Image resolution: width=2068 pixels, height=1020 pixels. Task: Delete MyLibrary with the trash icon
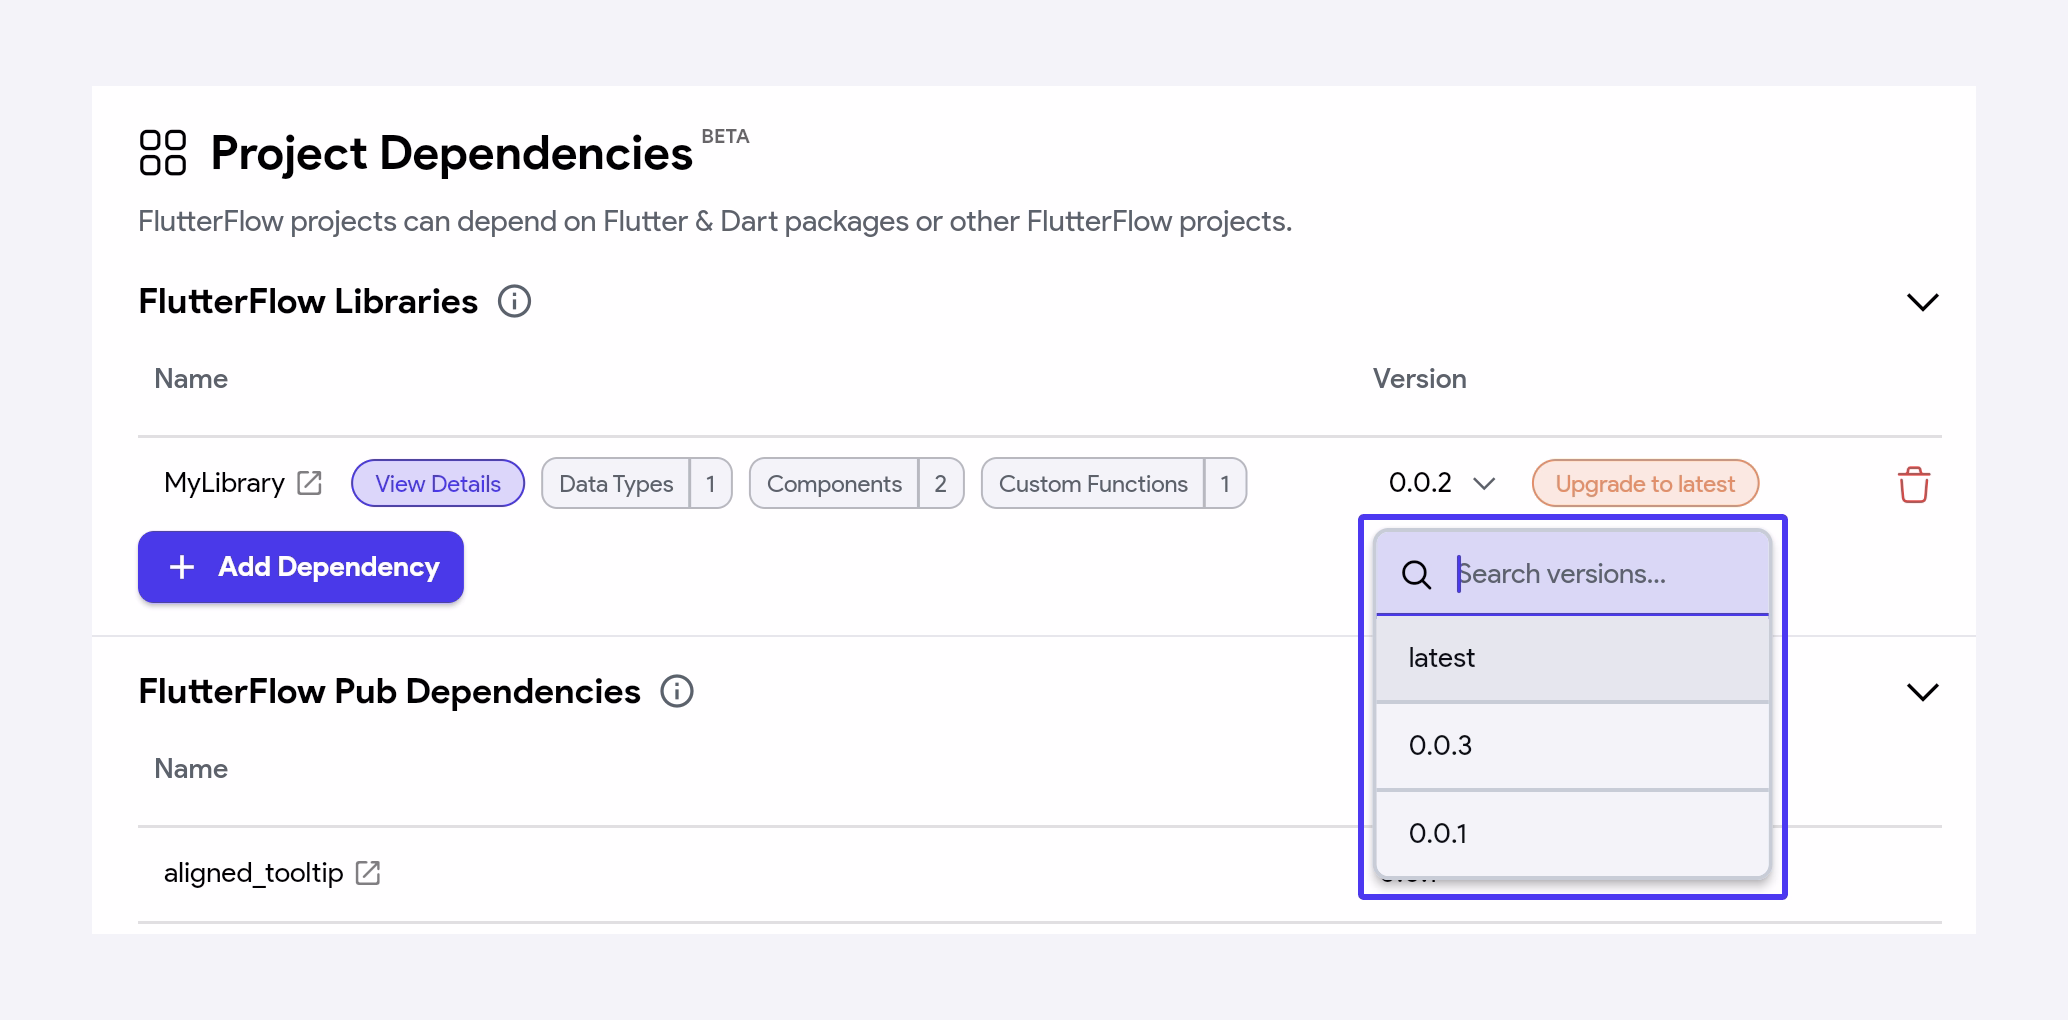tap(1914, 484)
